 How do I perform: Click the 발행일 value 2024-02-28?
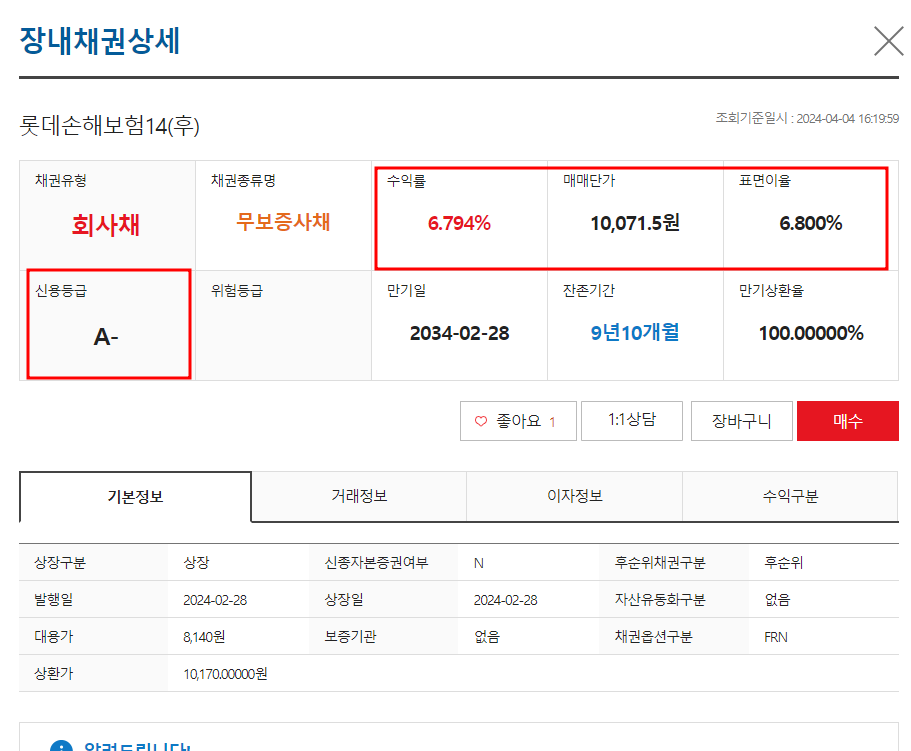[215, 600]
